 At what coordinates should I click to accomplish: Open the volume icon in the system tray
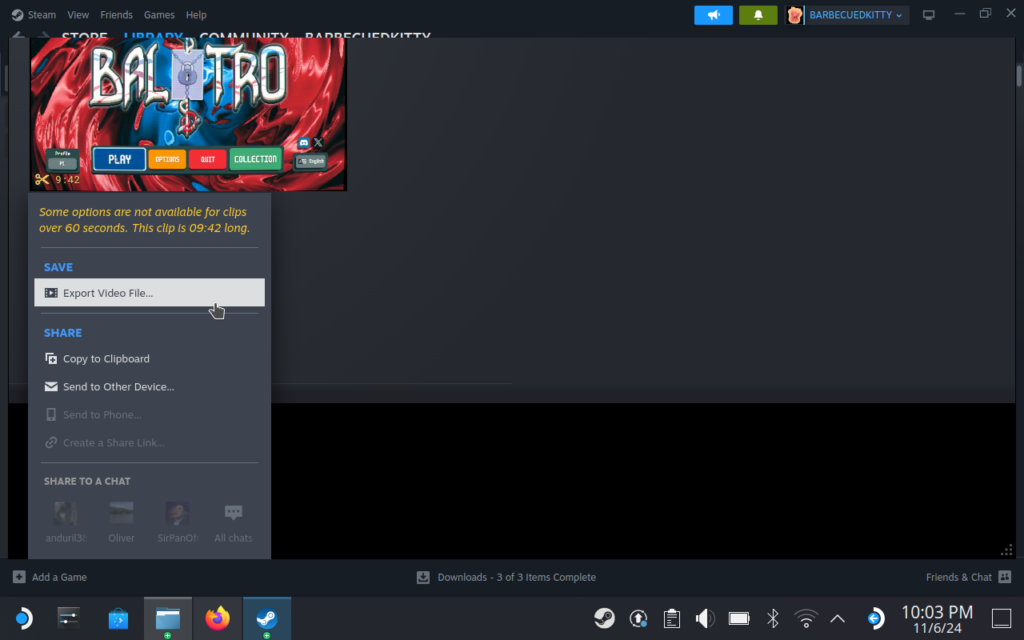pos(705,618)
